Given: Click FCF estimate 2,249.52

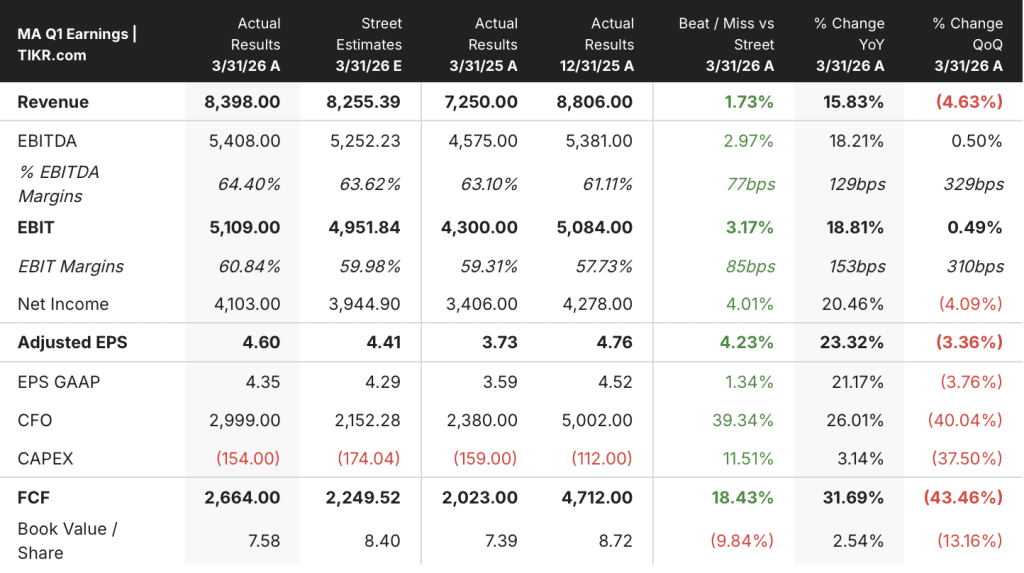Looking at the screenshot, I should [363, 498].
